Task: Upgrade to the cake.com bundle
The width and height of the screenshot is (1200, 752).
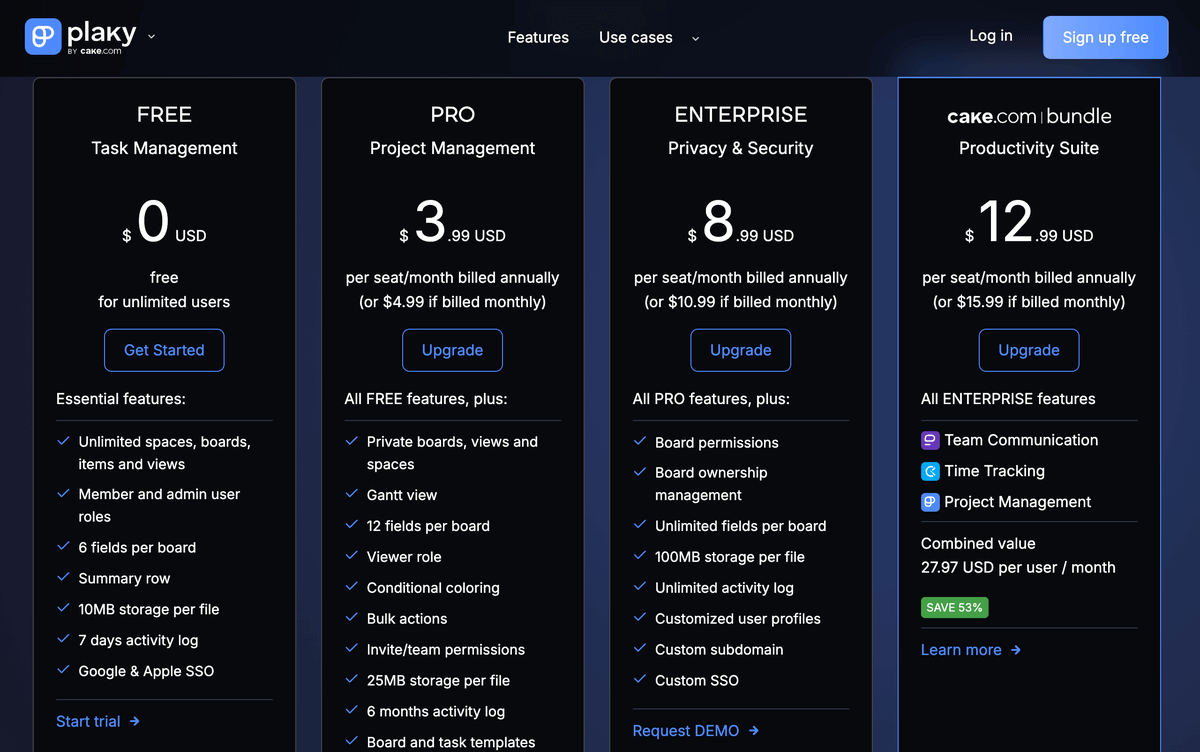Action: tap(1028, 350)
